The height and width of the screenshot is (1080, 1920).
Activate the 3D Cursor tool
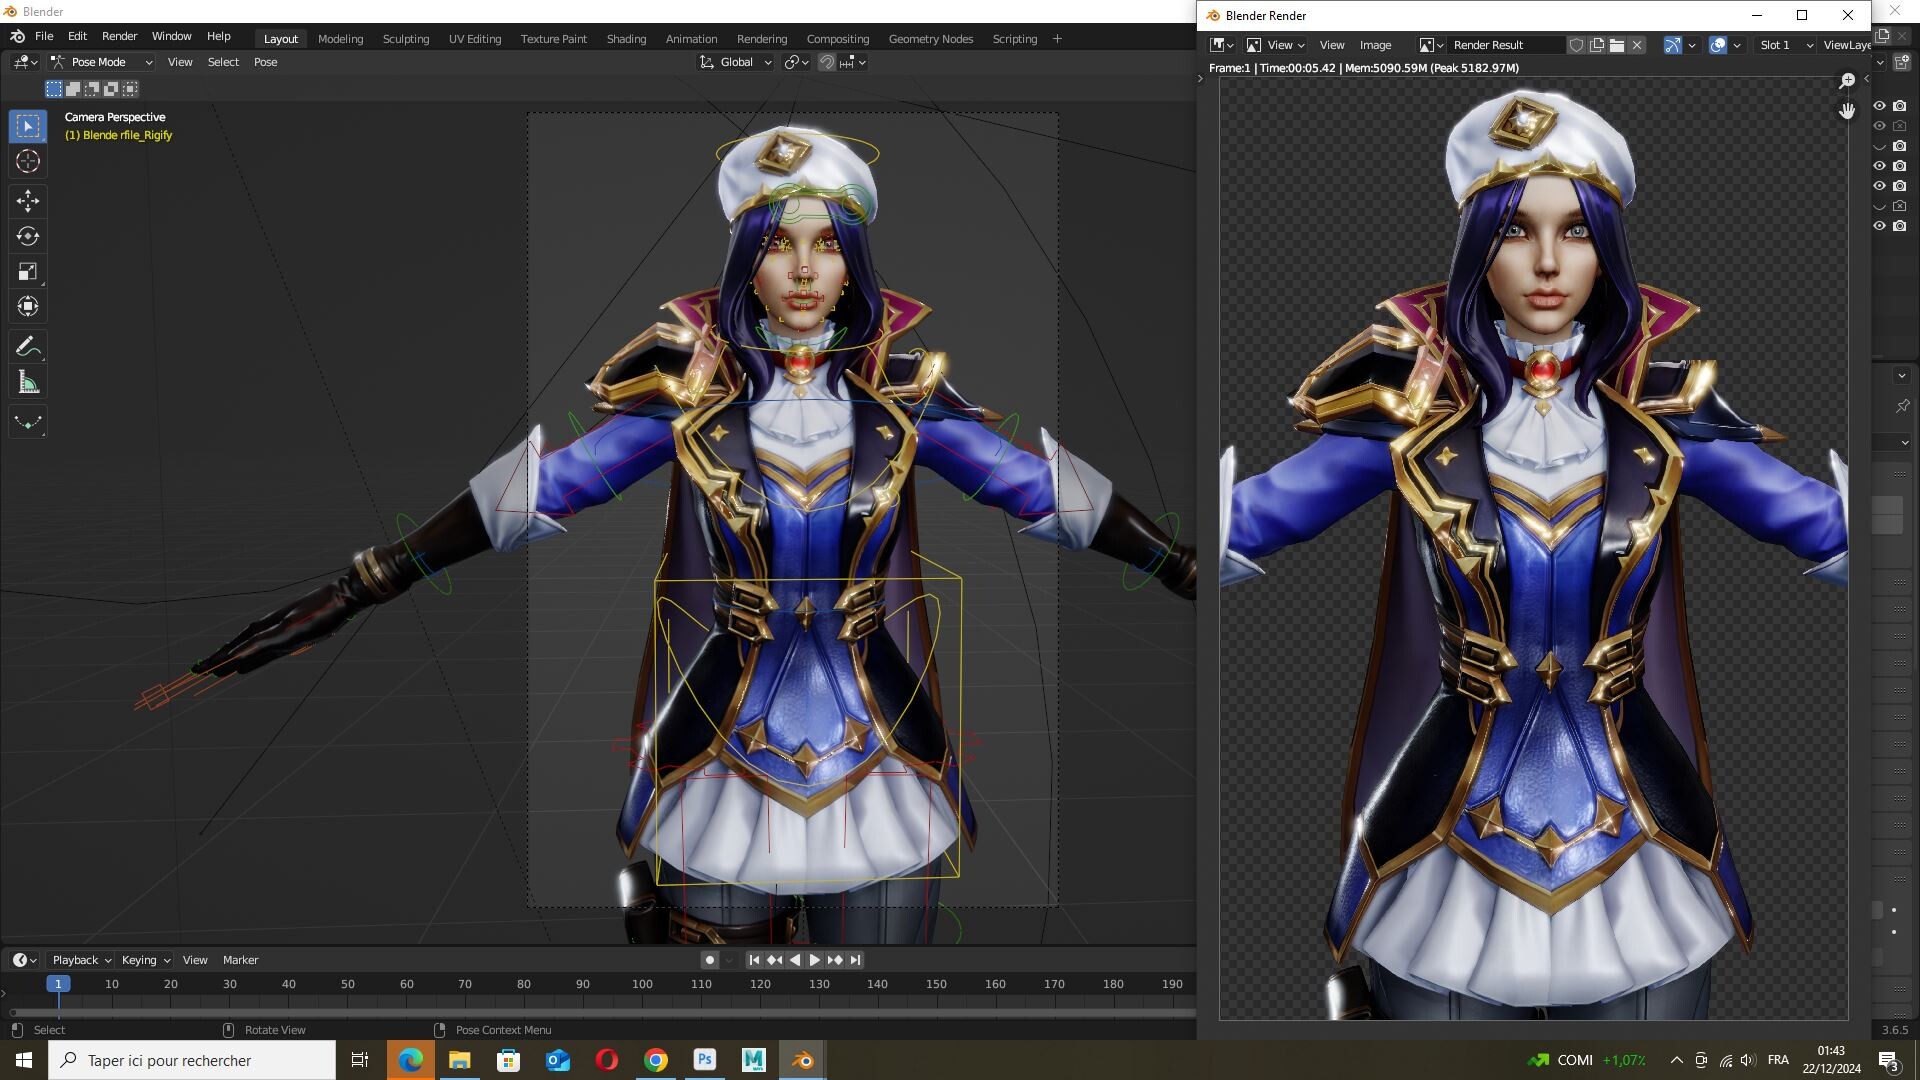[x=28, y=161]
